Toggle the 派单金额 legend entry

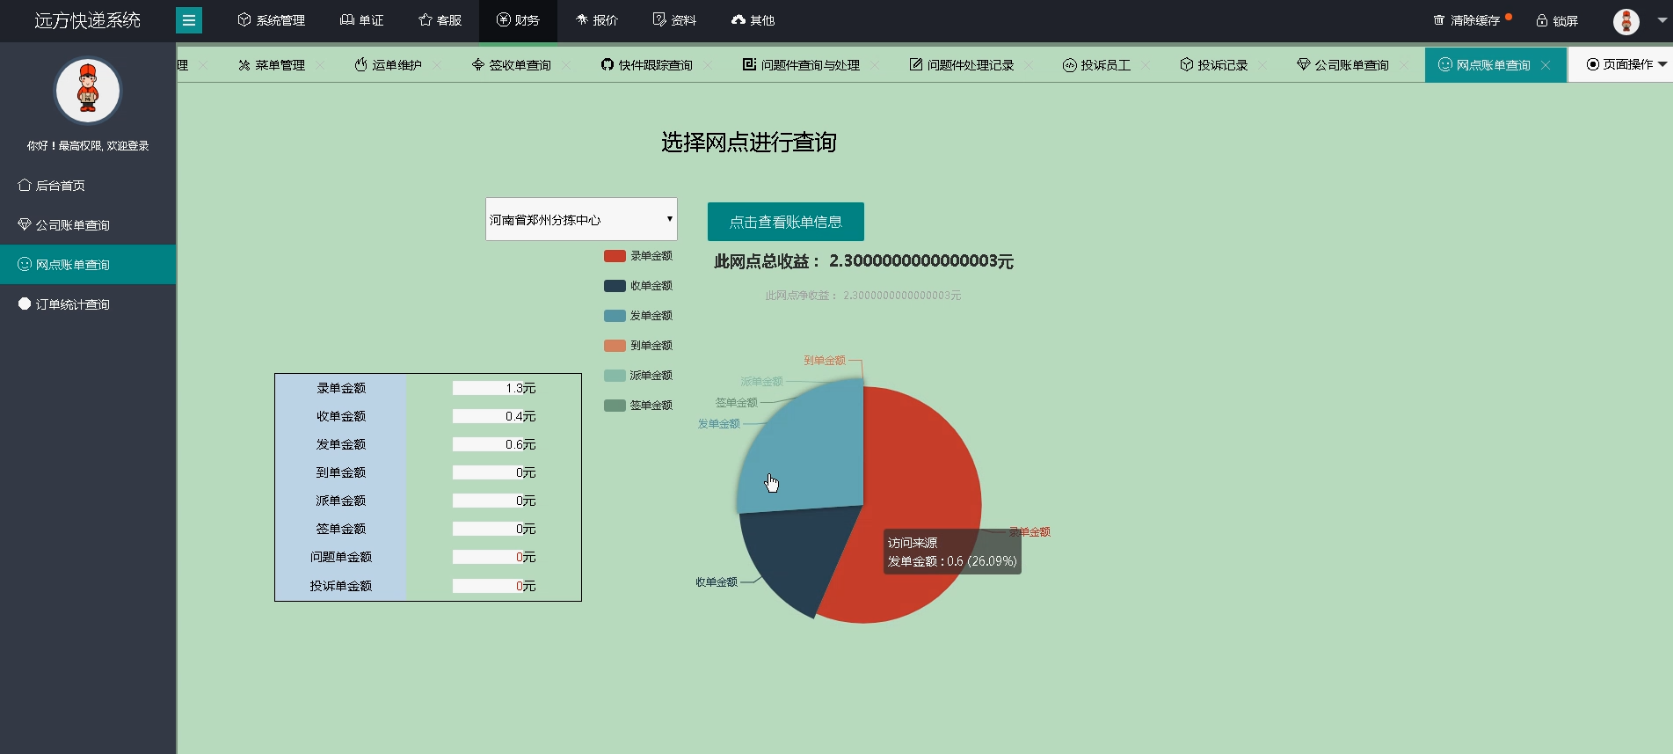tap(638, 376)
